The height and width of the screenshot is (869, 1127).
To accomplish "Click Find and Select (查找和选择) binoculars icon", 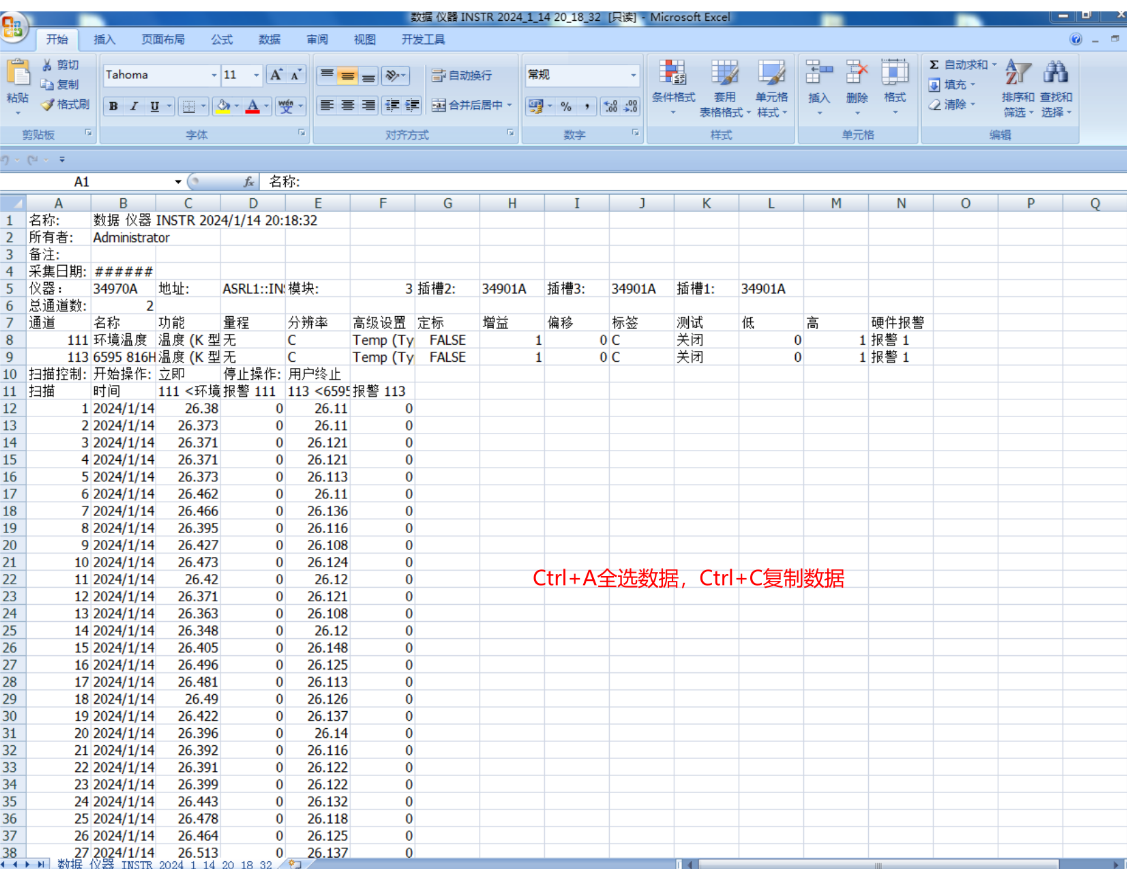I will [1055, 74].
